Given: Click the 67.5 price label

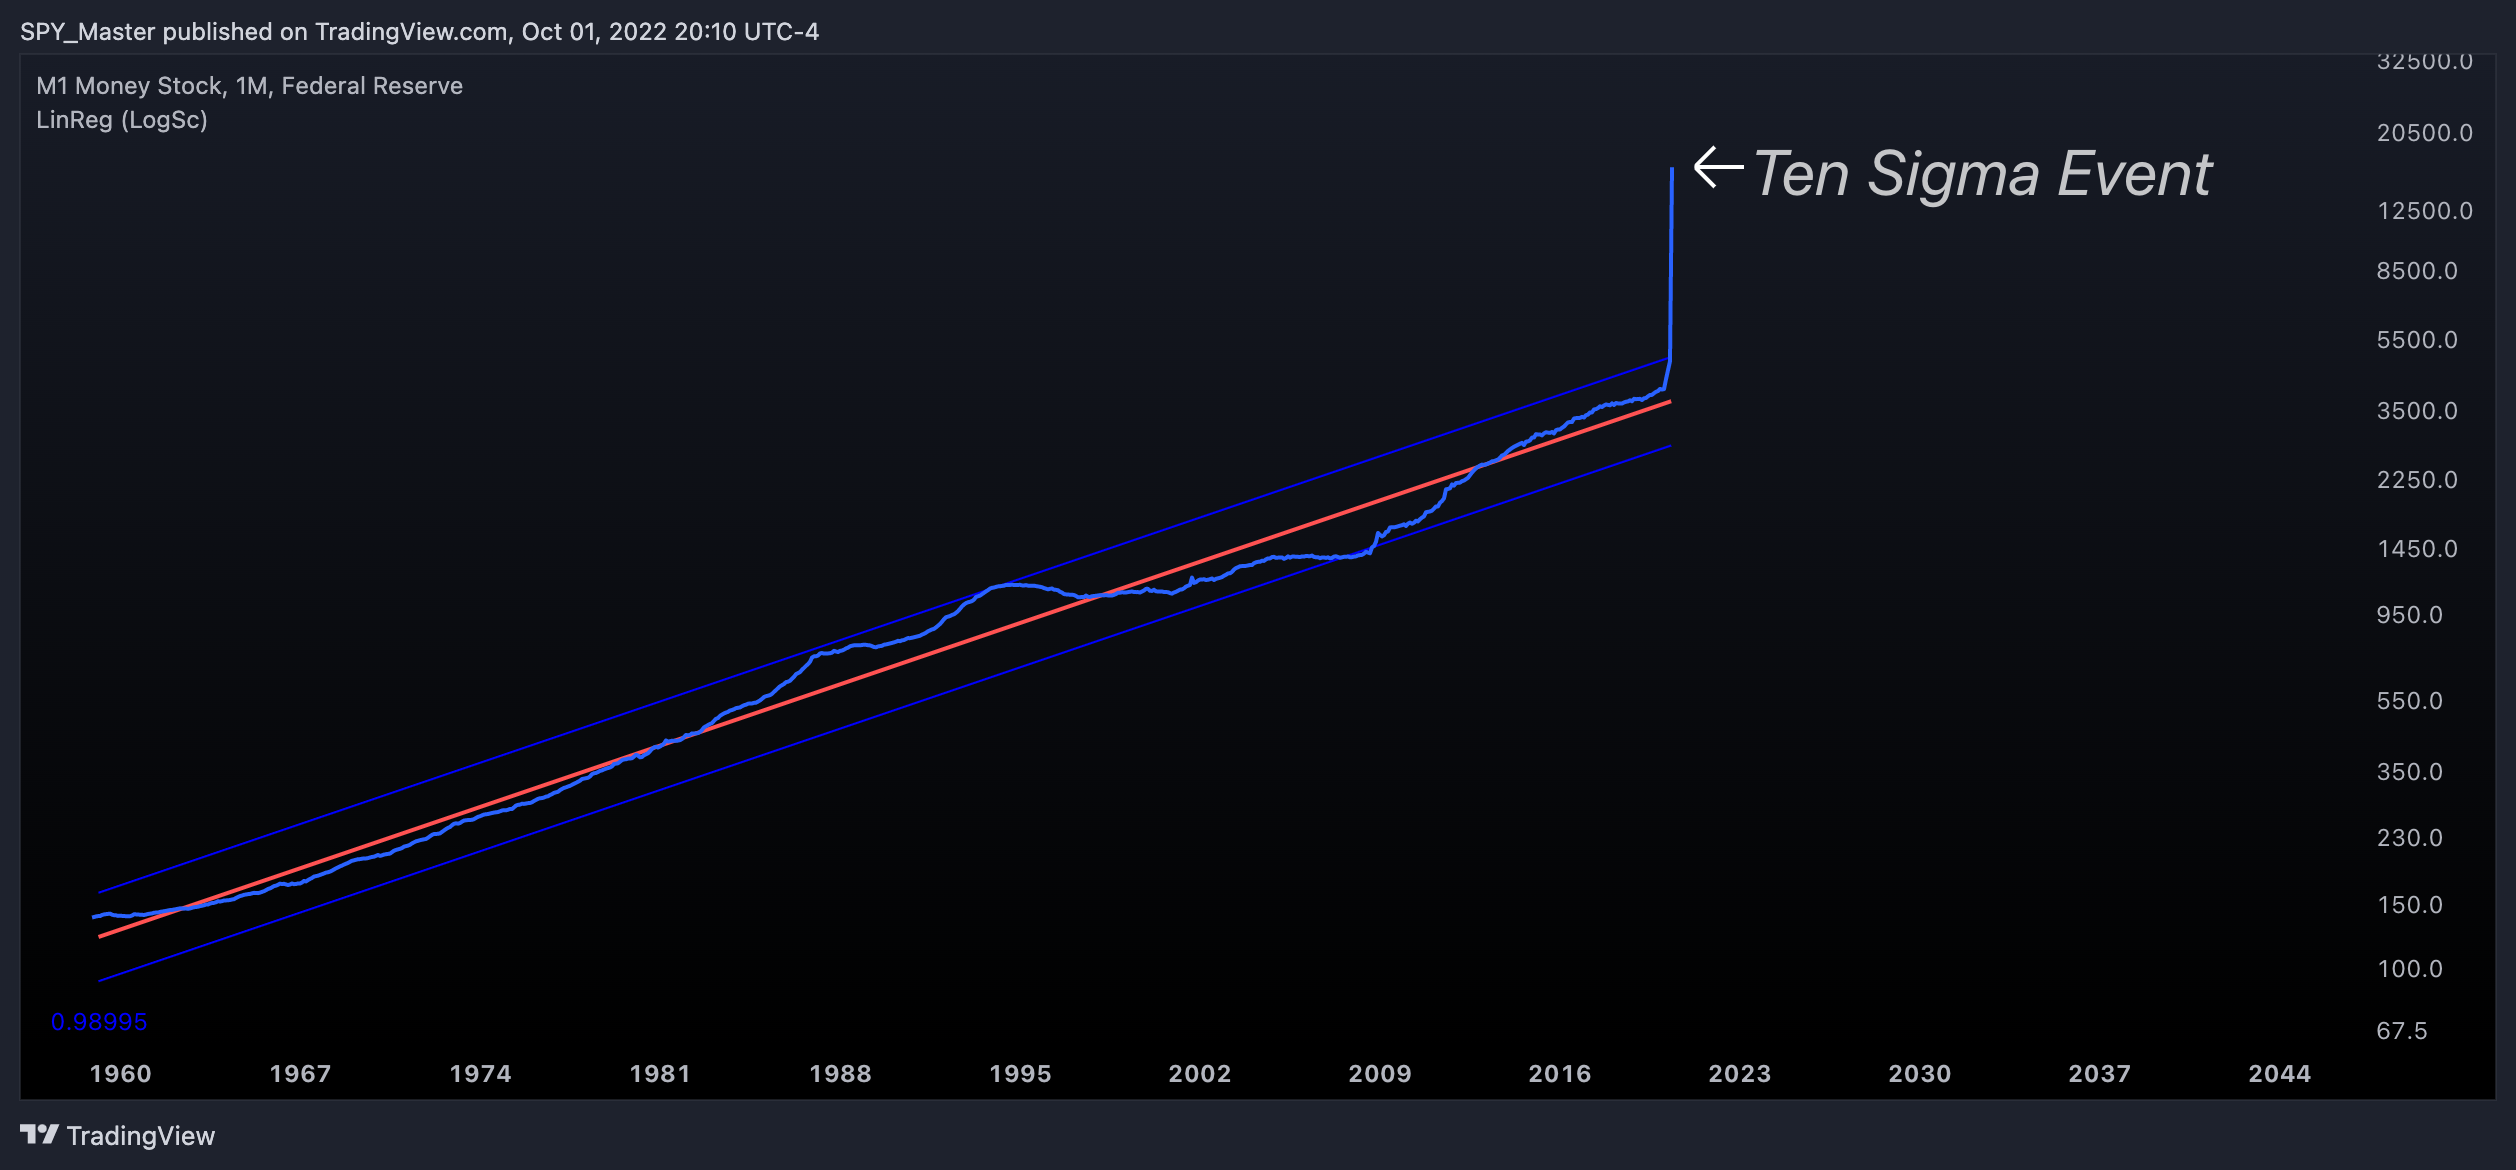Looking at the screenshot, I should [2402, 1031].
